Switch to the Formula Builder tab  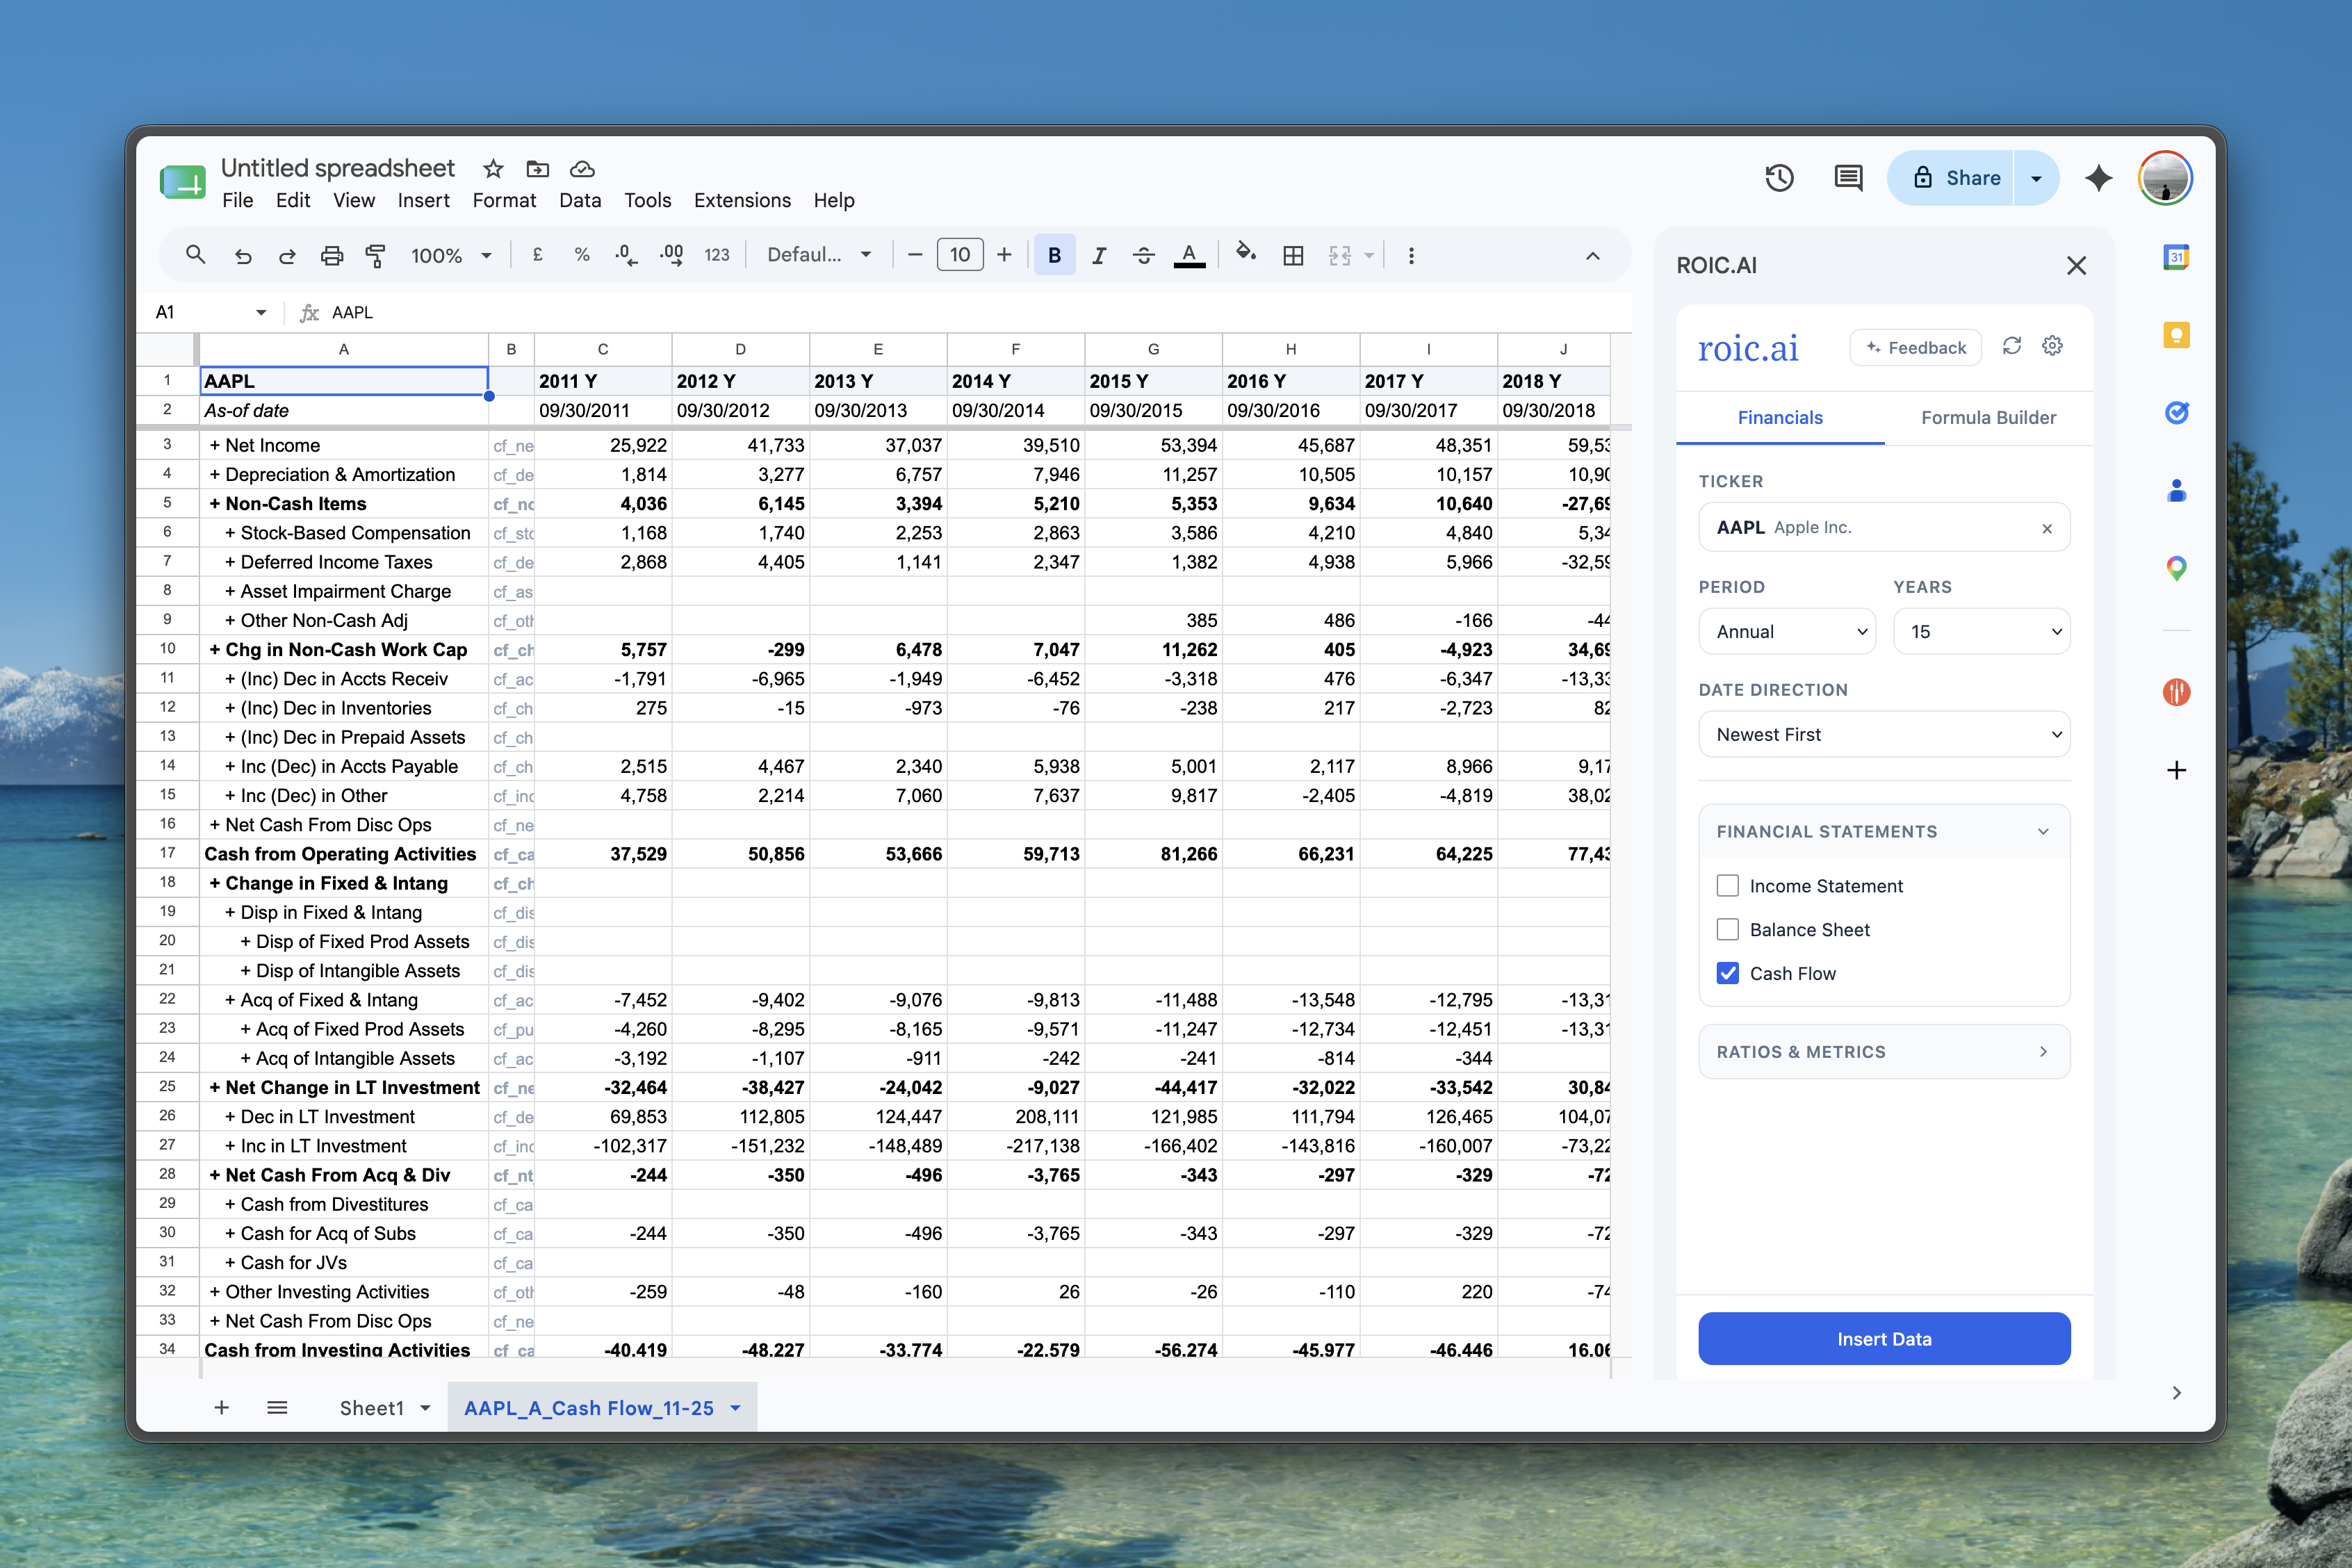coord(1988,417)
